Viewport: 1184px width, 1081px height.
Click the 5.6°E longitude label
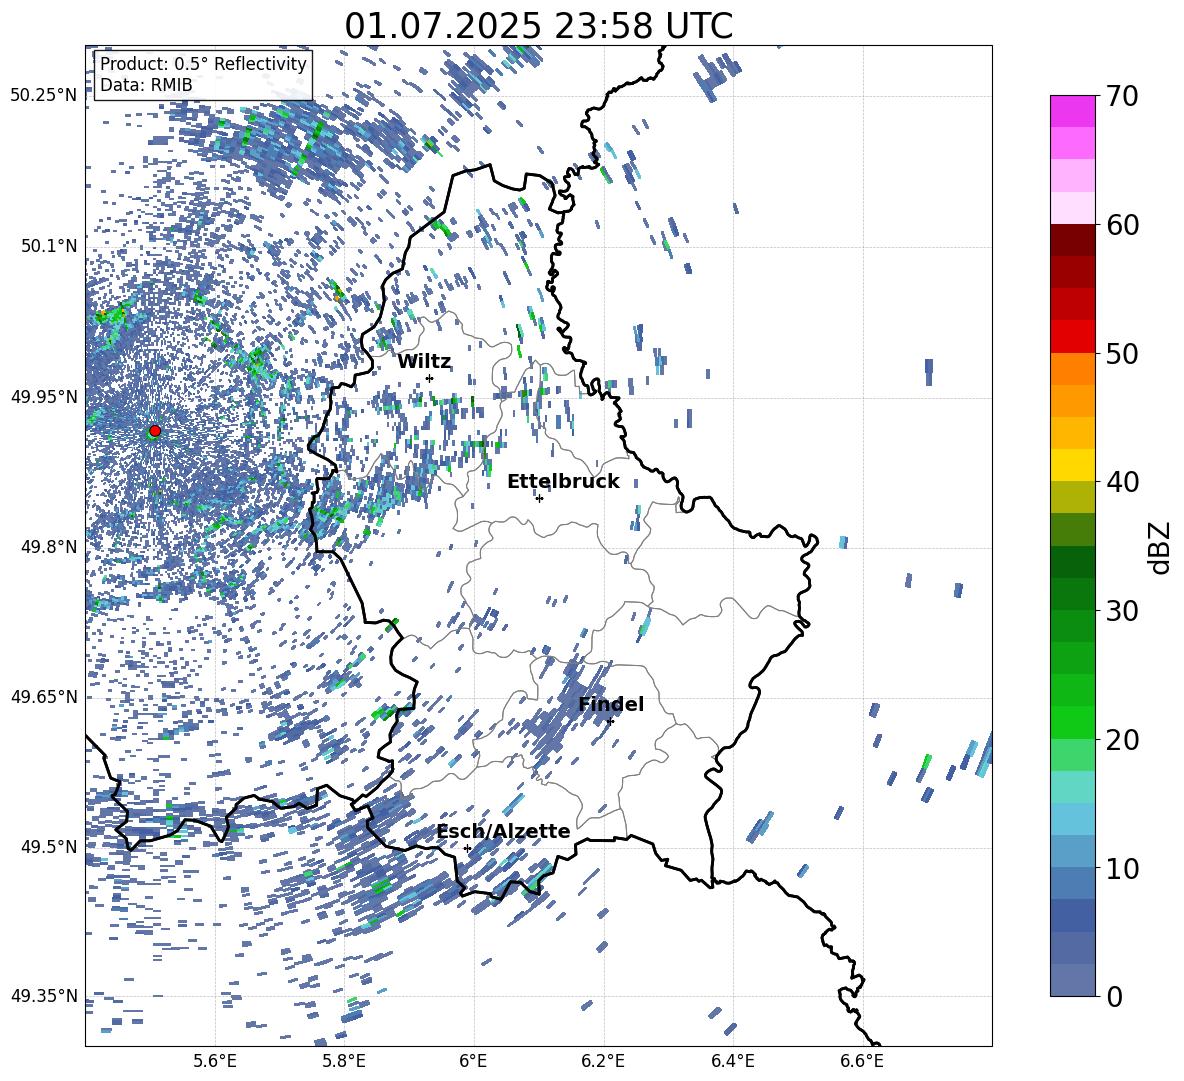[215, 1061]
